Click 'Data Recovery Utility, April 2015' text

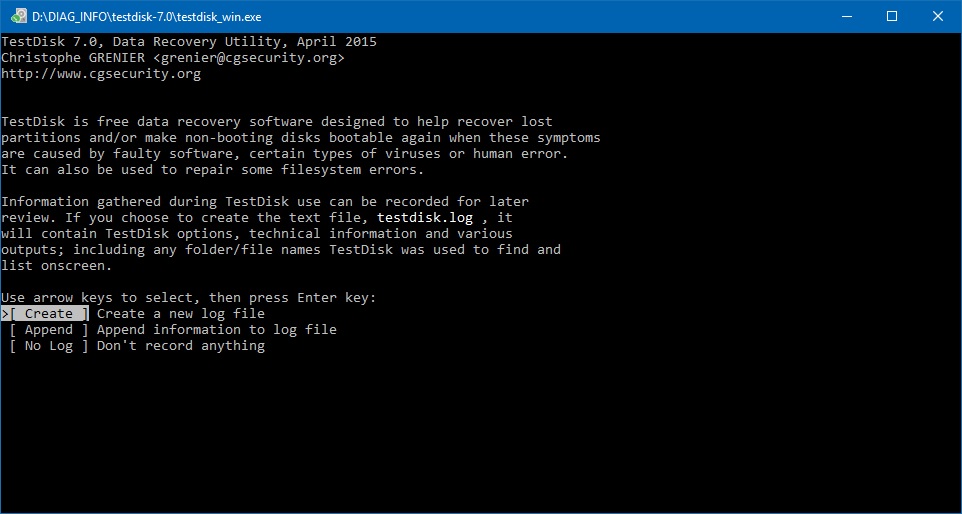click(x=245, y=42)
